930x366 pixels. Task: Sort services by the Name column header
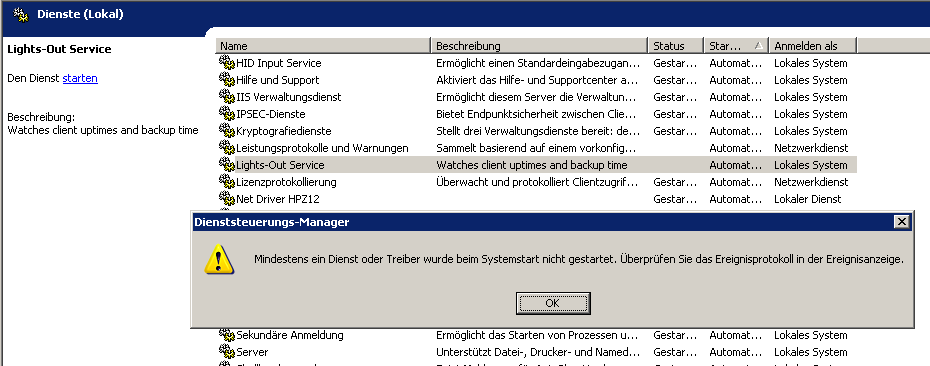[x=323, y=46]
